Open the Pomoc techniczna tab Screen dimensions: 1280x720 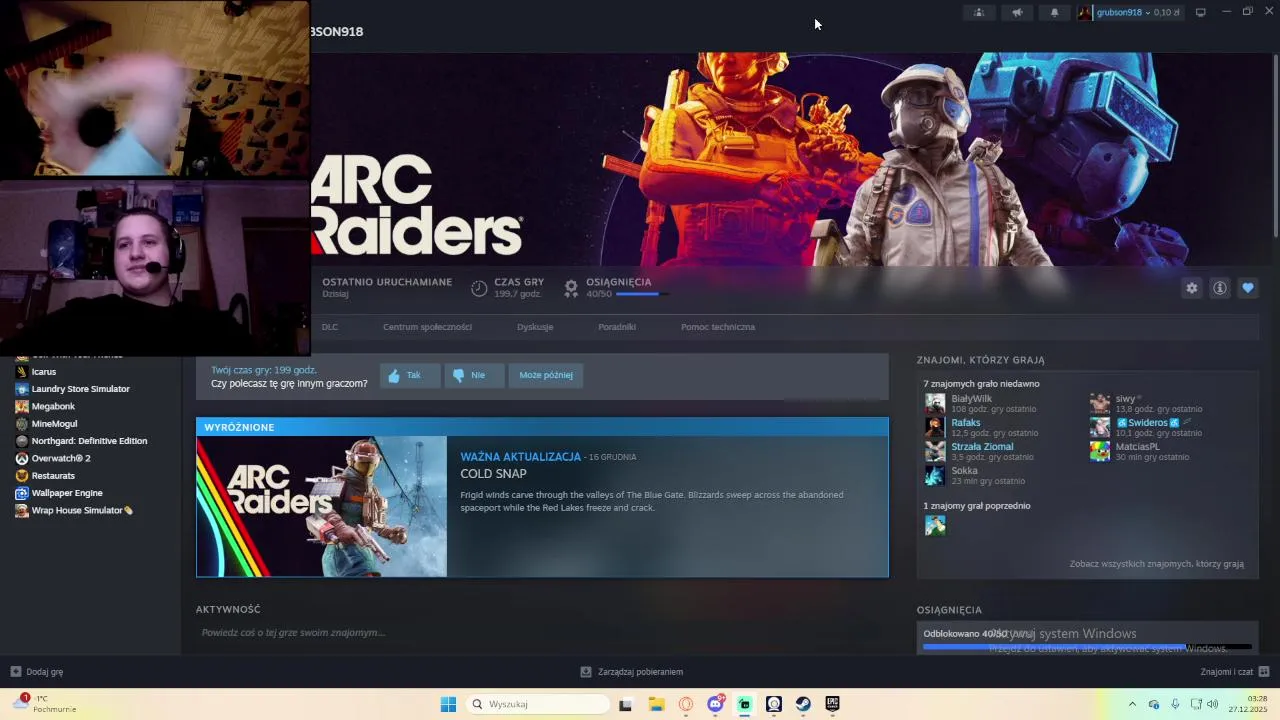(x=718, y=327)
